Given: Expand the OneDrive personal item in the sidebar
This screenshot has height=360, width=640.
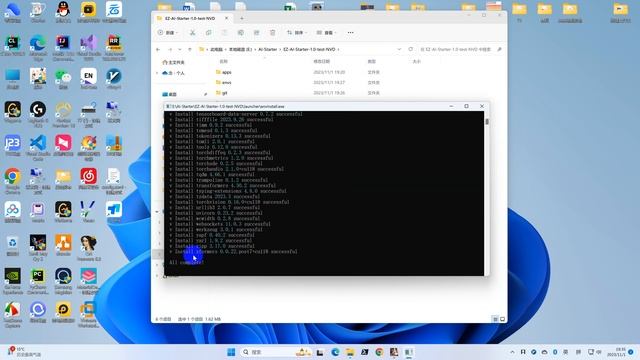Looking at the screenshot, I should tap(157, 73).
